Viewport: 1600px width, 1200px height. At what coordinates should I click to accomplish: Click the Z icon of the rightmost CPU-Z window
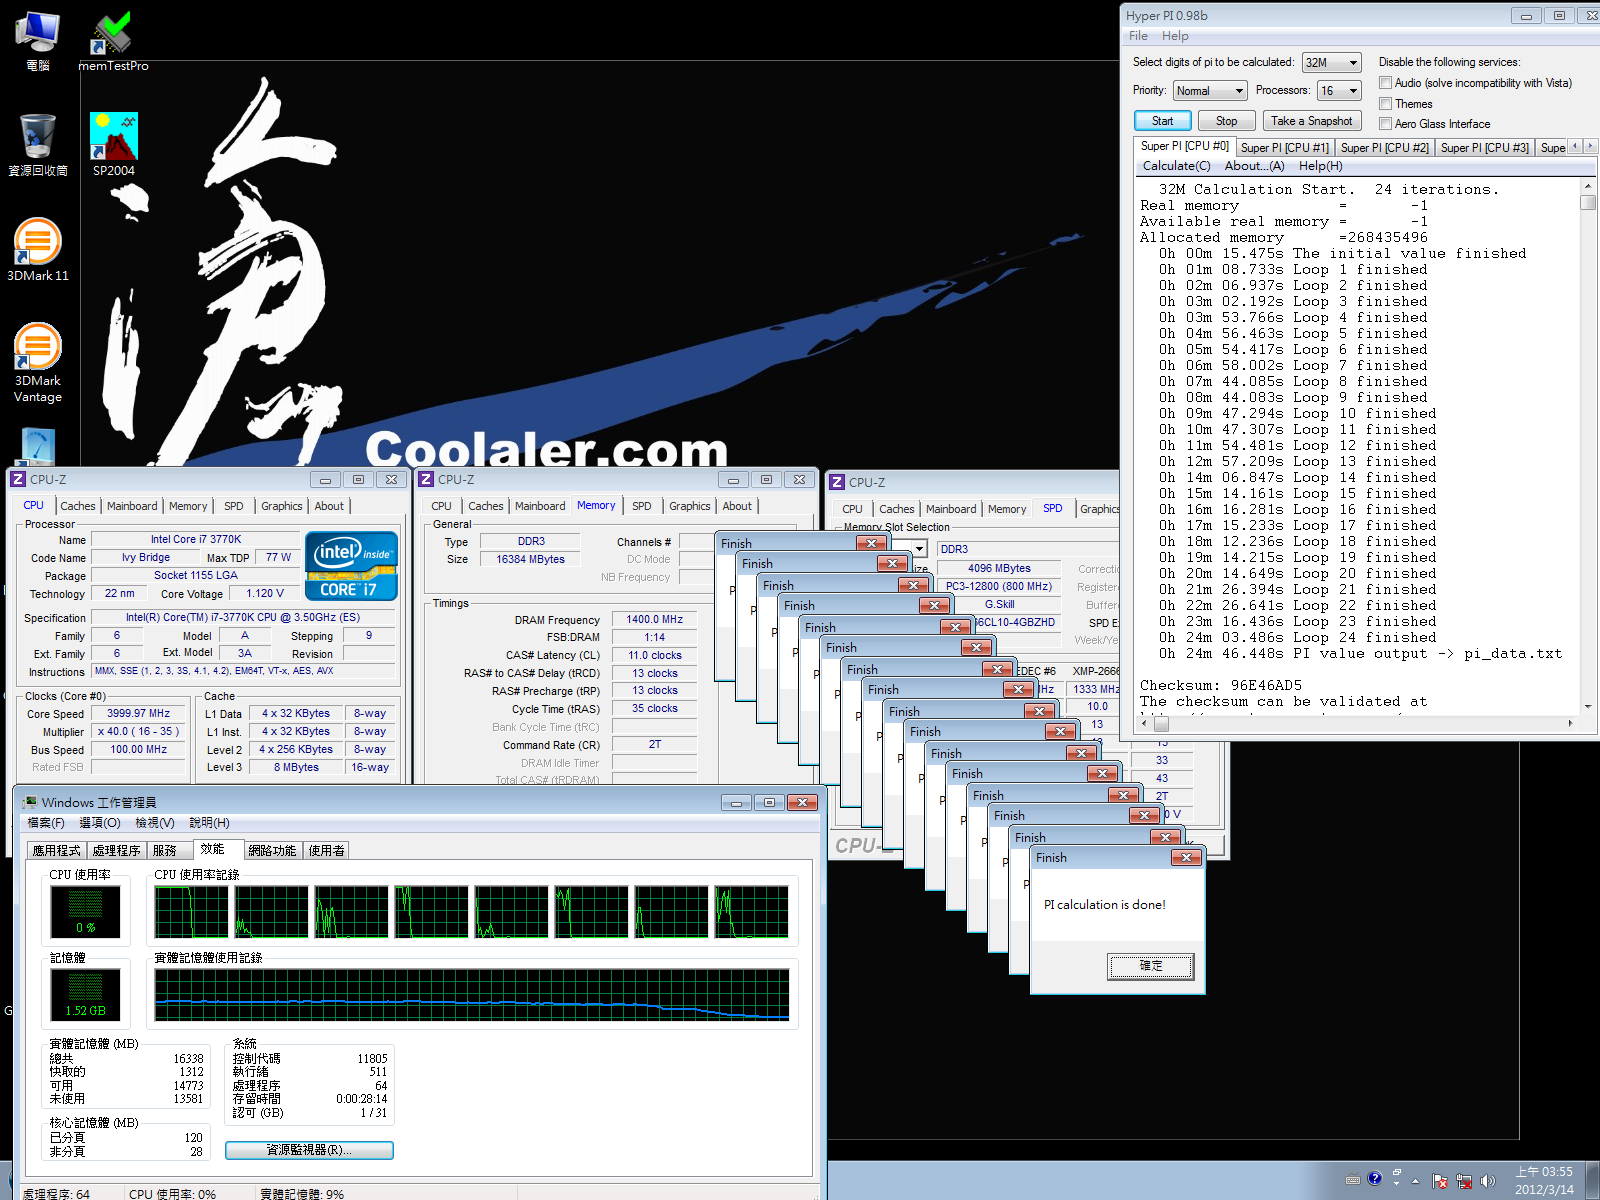[x=837, y=483]
